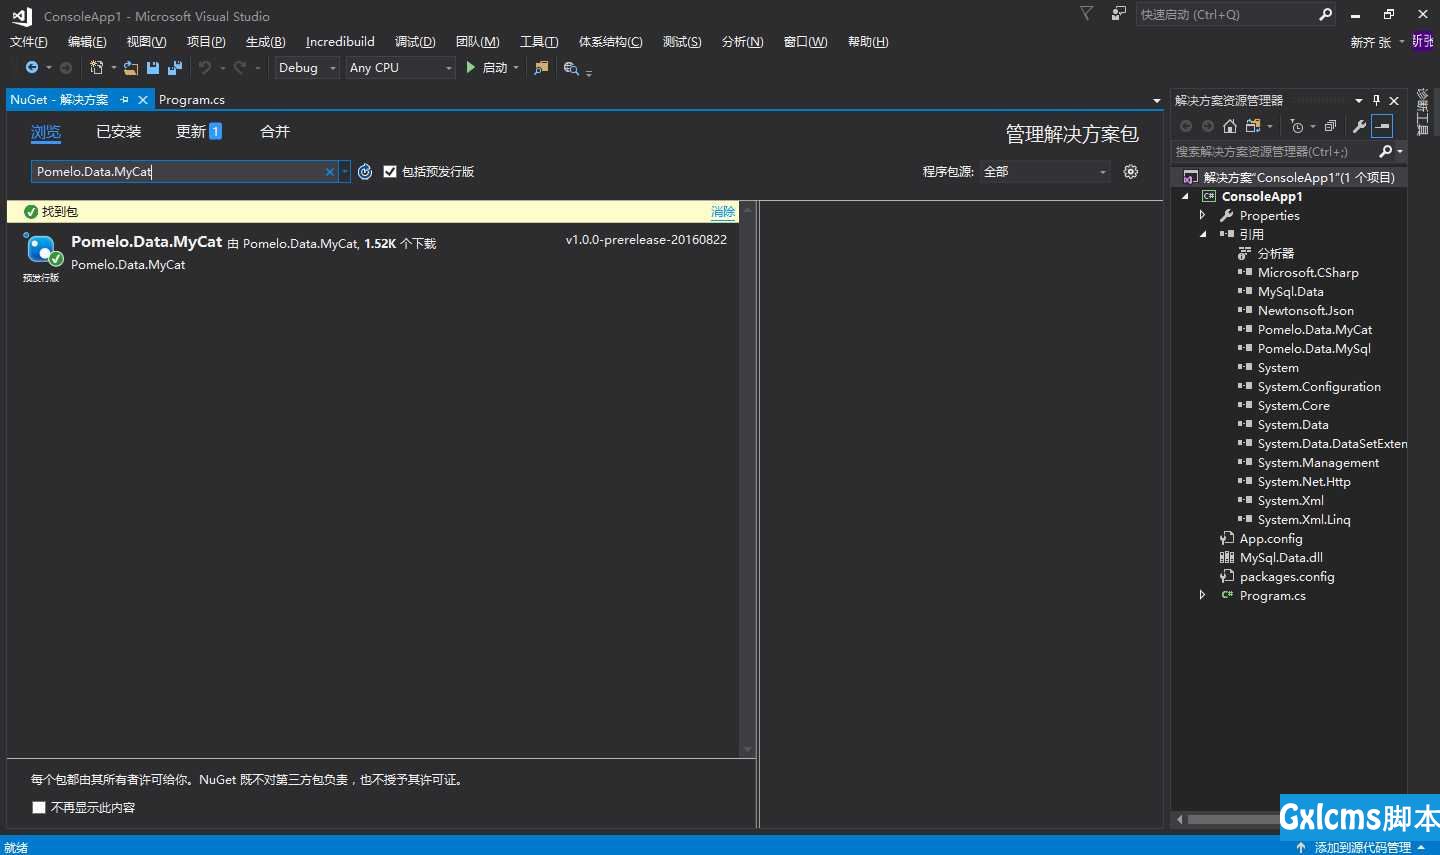Image resolution: width=1440 pixels, height=855 pixels.
Task: Switch to the Program.cs tab
Action: [x=192, y=100]
